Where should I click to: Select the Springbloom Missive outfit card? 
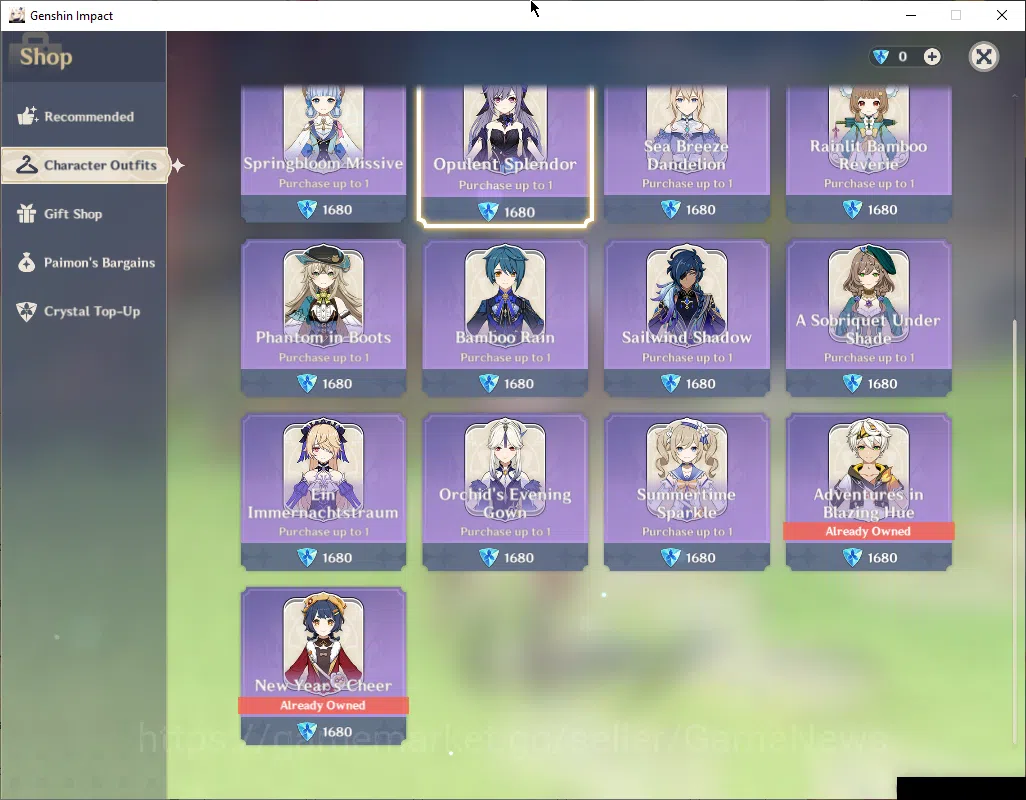pos(323,154)
